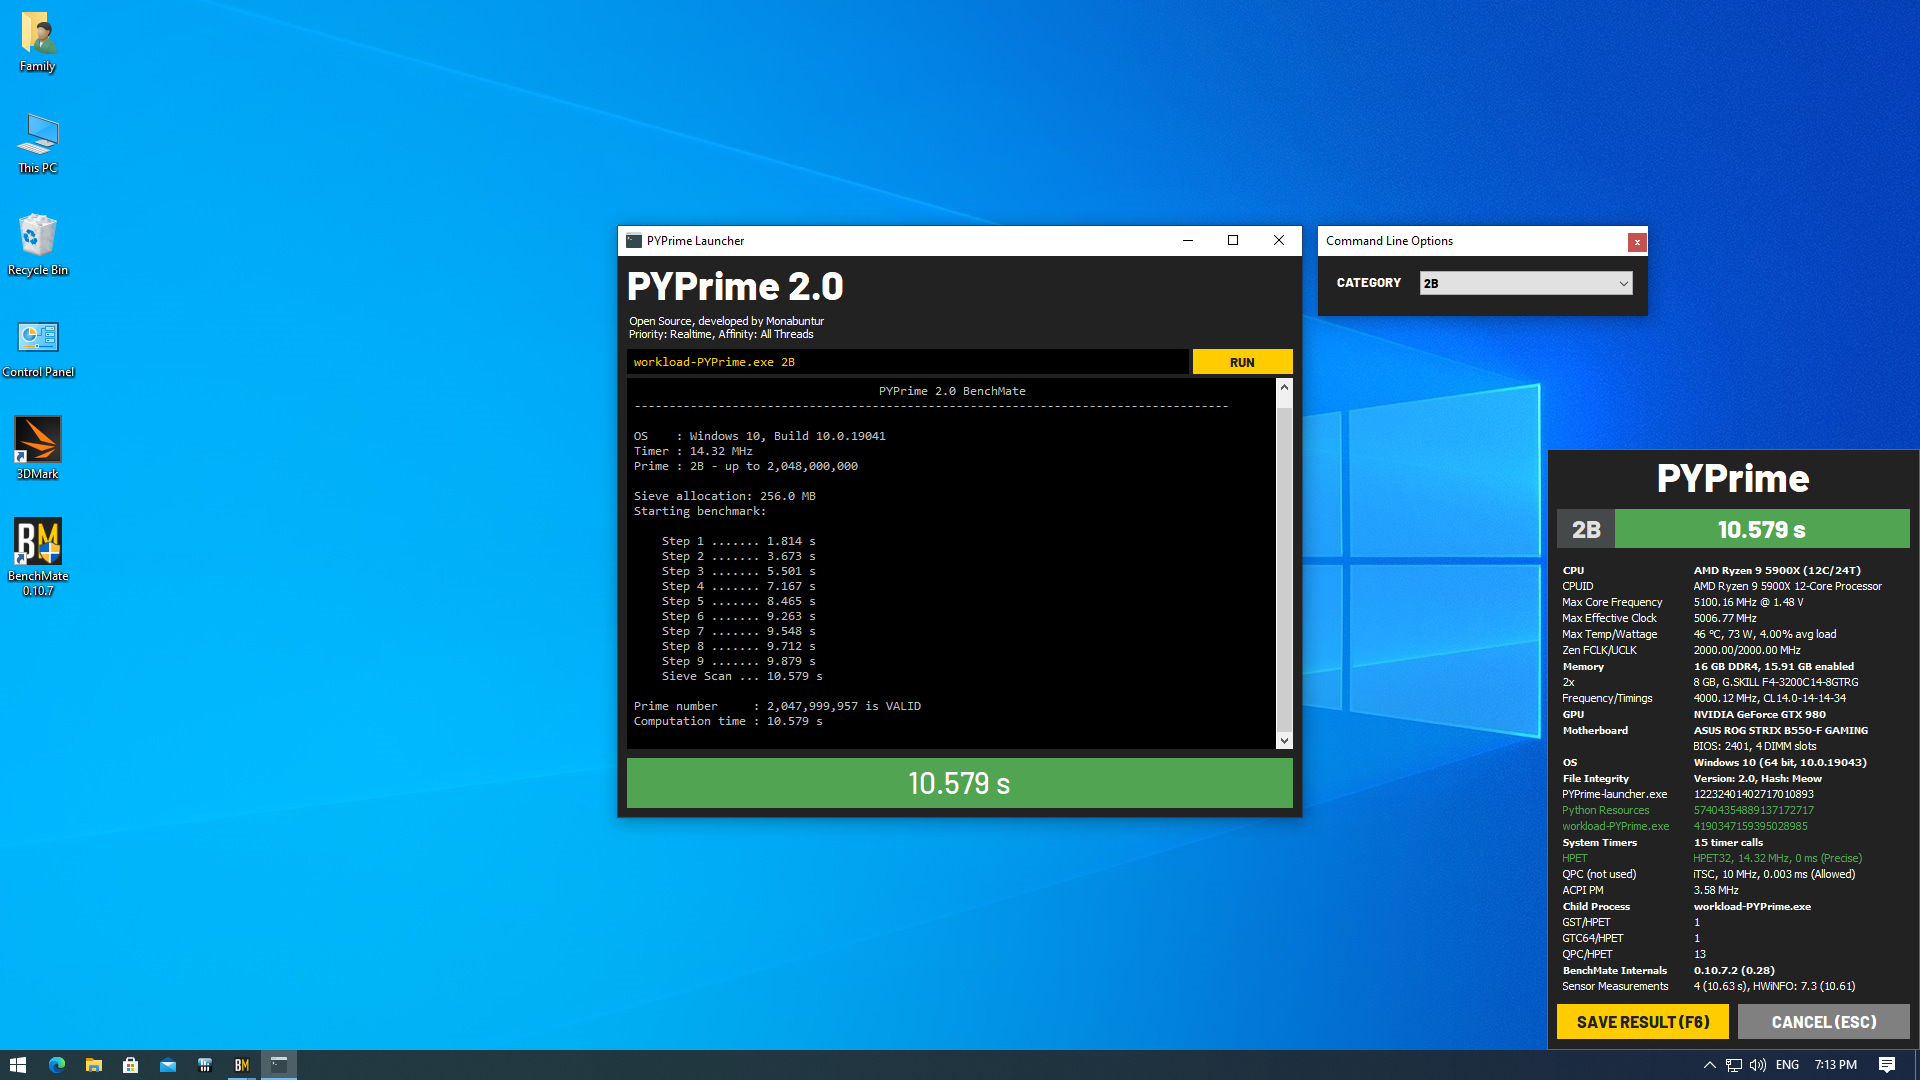The image size is (1920, 1080).
Task: Click the BenchMate taskbar icon
Action: pos(241,1065)
